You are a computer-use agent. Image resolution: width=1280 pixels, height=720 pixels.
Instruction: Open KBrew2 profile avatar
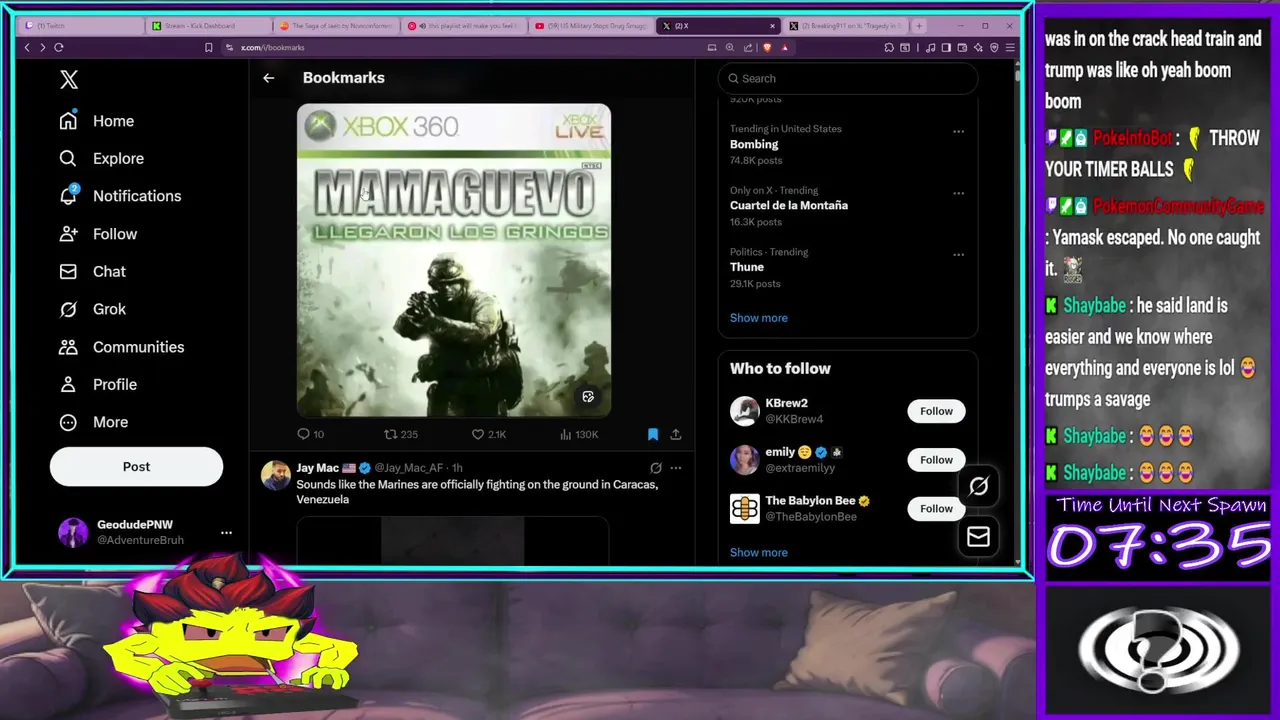tap(745, 411)
